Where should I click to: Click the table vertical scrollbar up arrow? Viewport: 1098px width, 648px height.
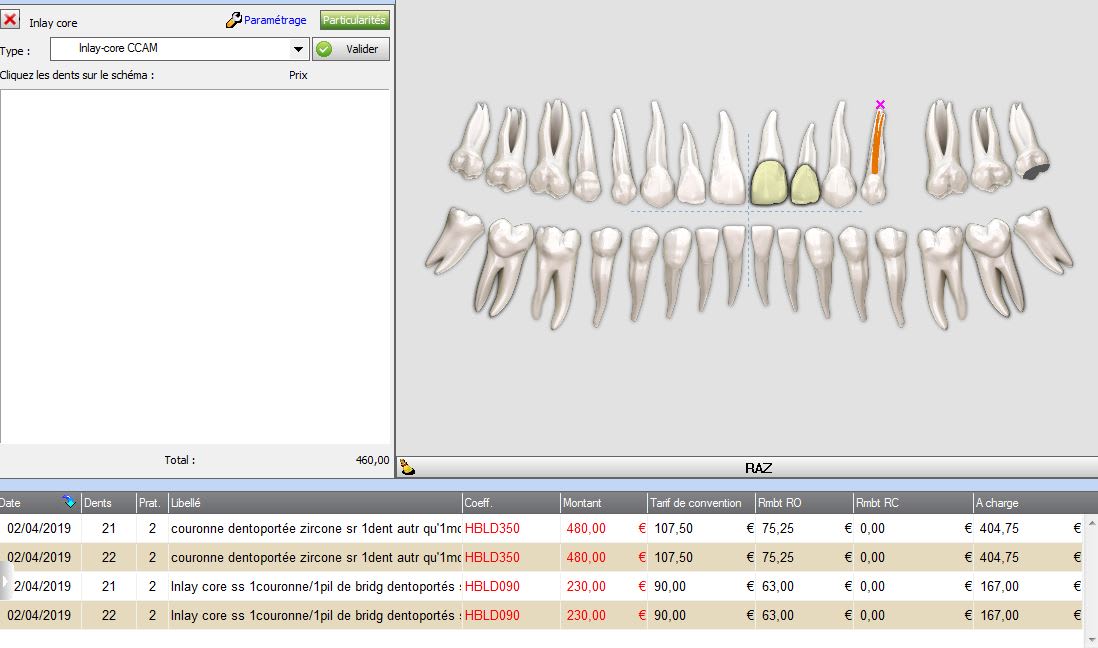[x=1091, y=523]
